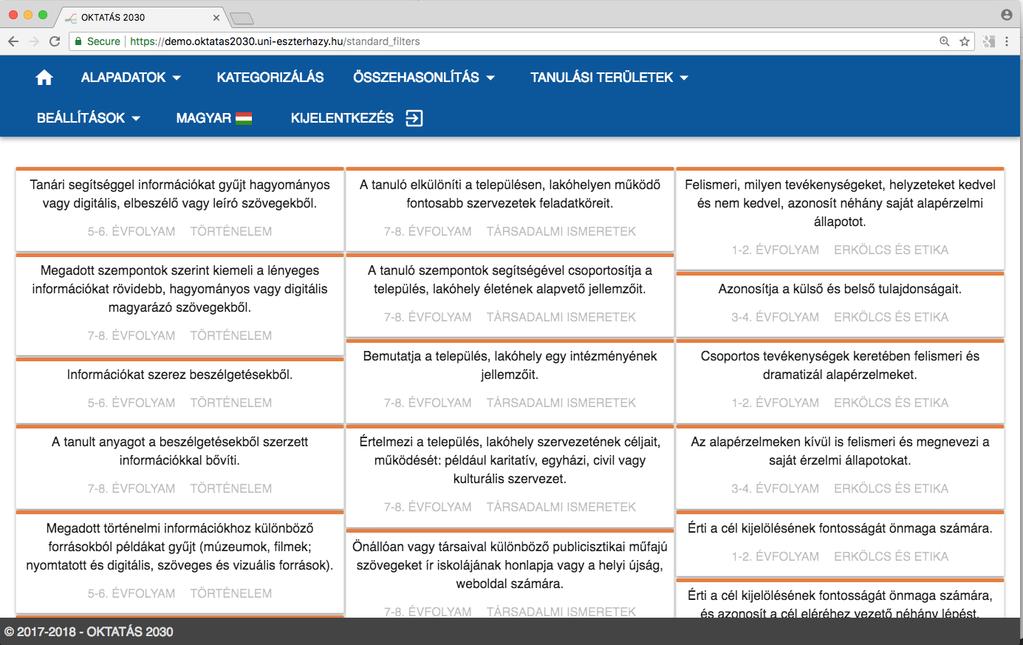Open card 'Információkat szerez beszélgetésekből'
The width and height of the screenshot is (1023, 645).
(x=179, y=390)
